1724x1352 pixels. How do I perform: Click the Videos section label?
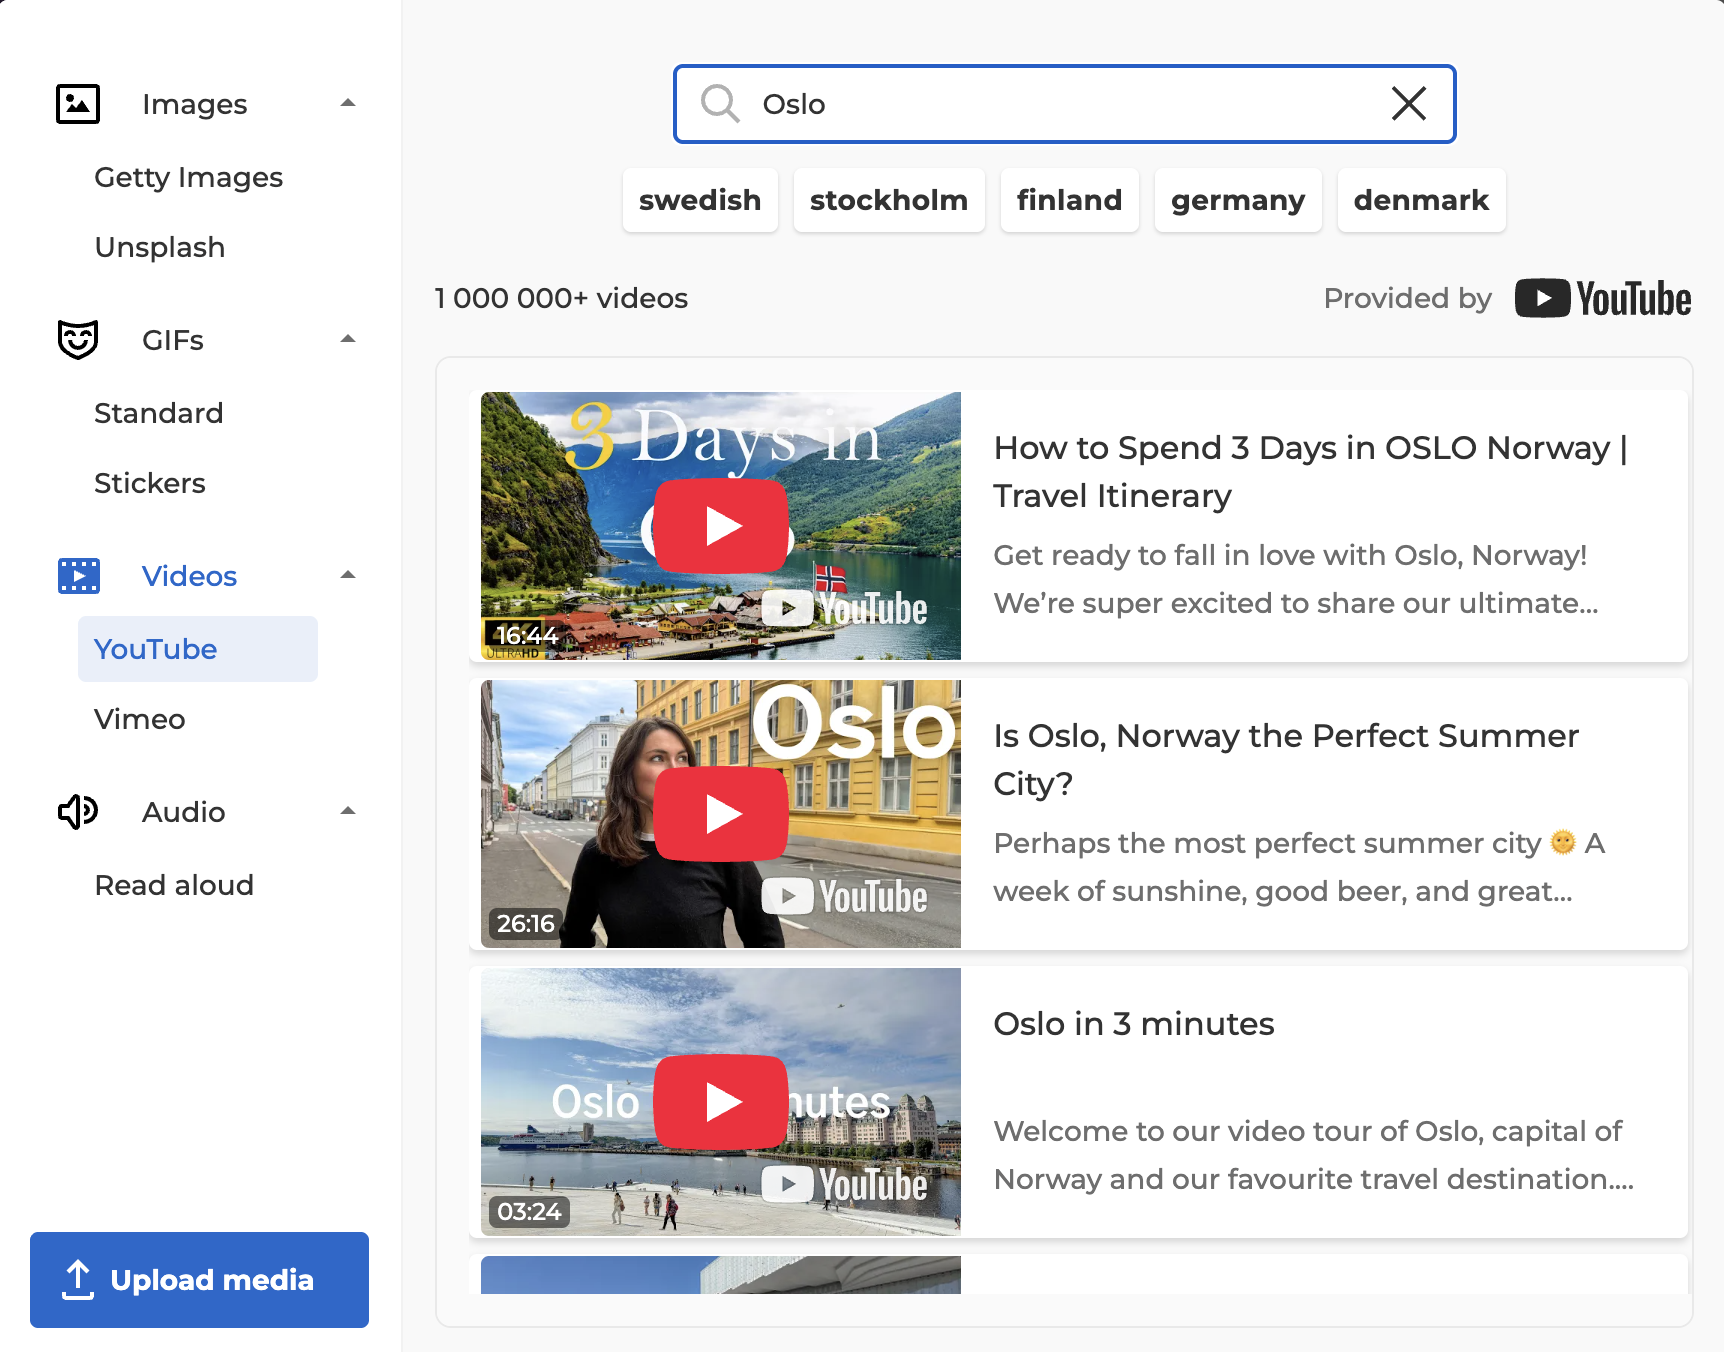pos(190,576)
